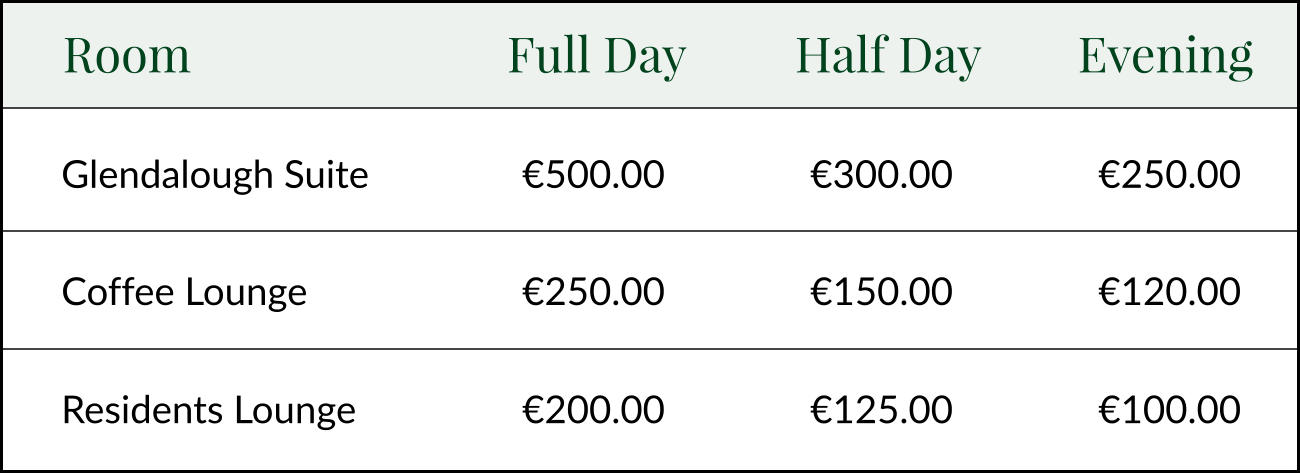Click the word Glendalough
This screenshot has width=1300, height=473.
coord(167,176)
